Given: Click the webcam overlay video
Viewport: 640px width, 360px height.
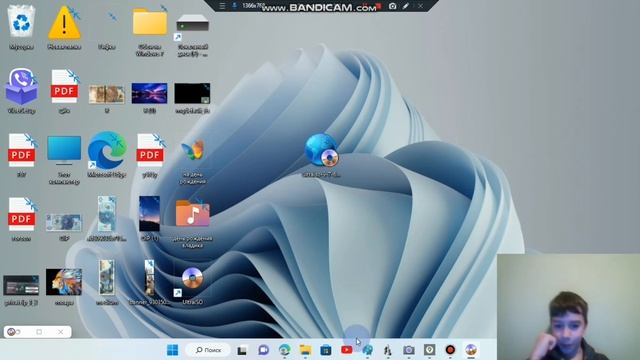Looking at the screenshot, I should [568, 307].
